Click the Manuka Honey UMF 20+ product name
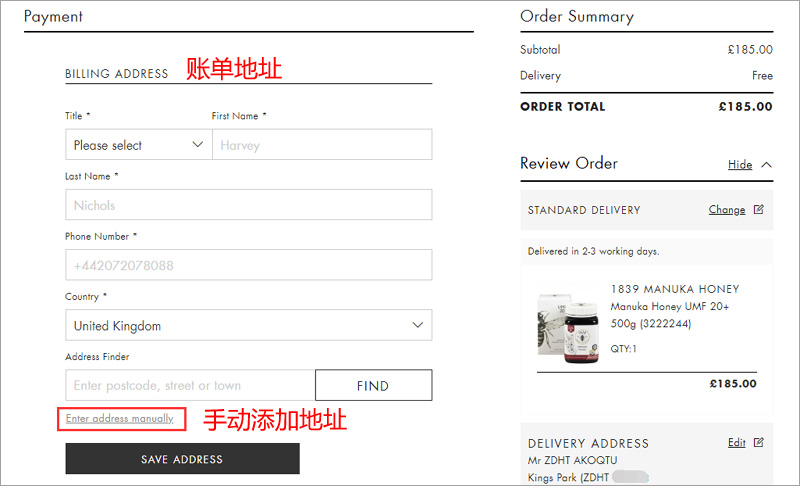The image size is (800, 486). coord(670,306)
